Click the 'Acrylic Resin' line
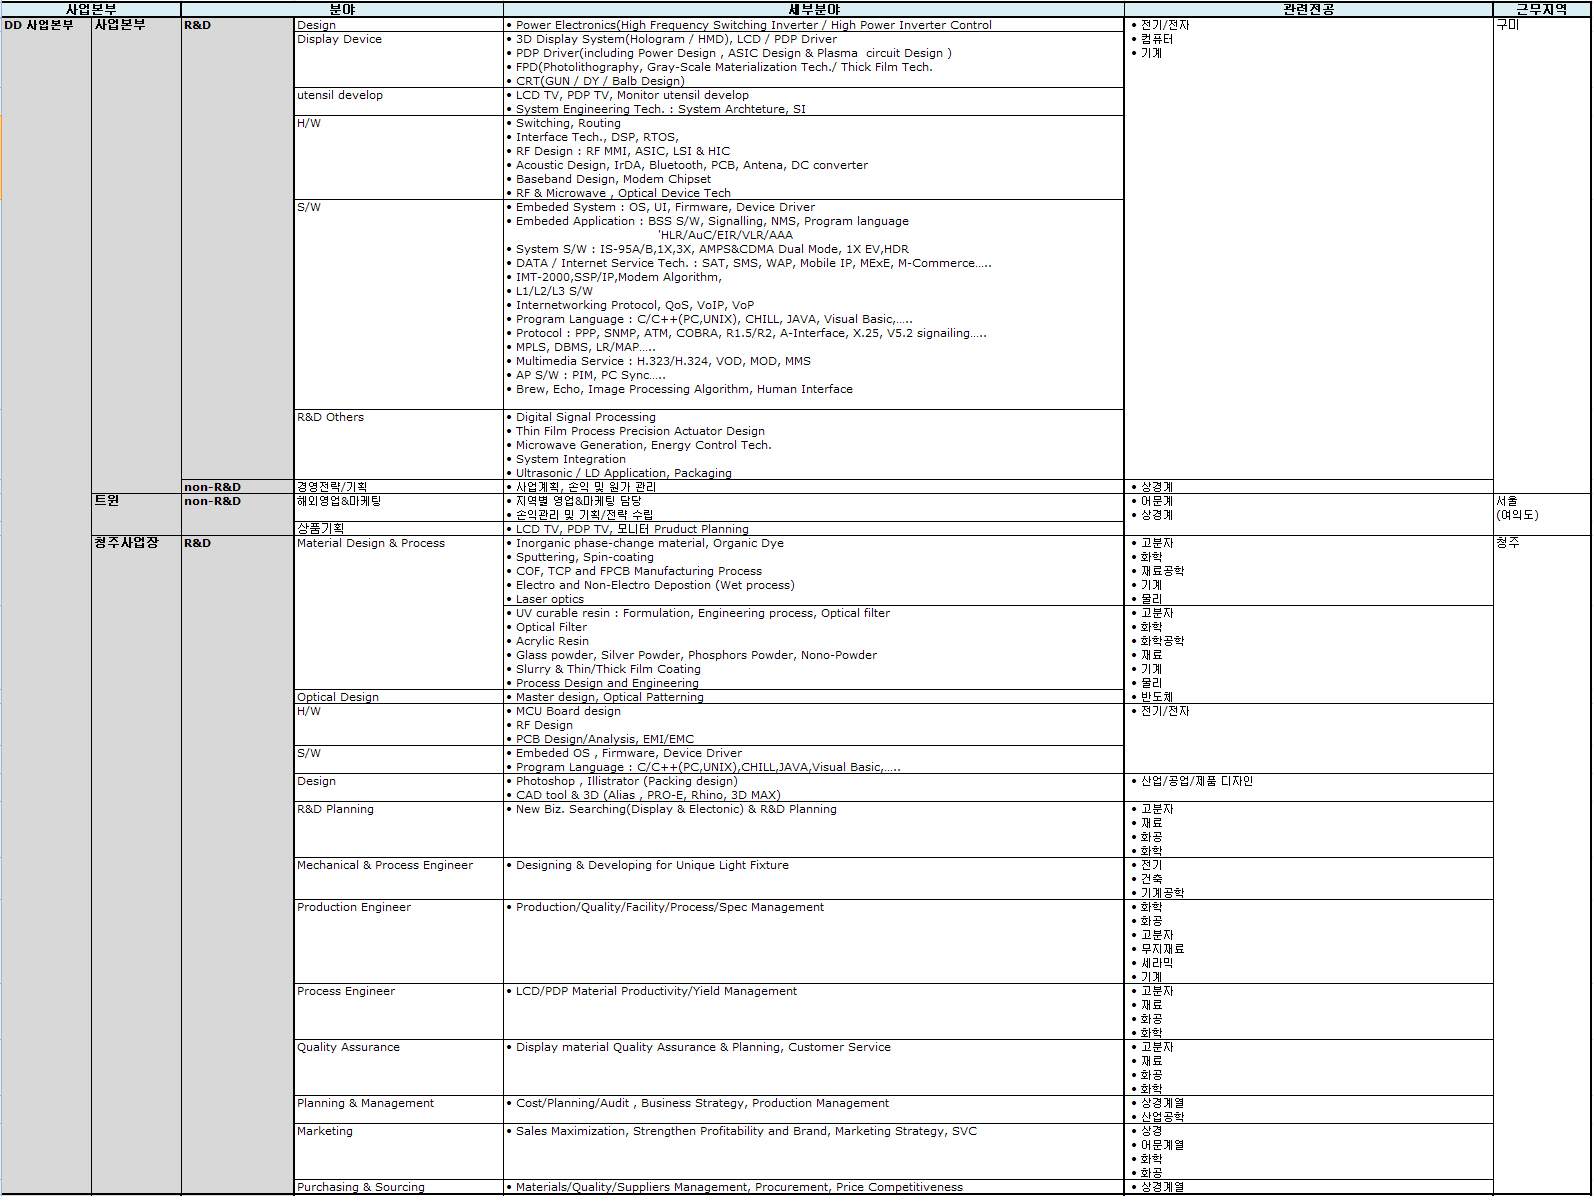1593x1196 pixels. 547,641
